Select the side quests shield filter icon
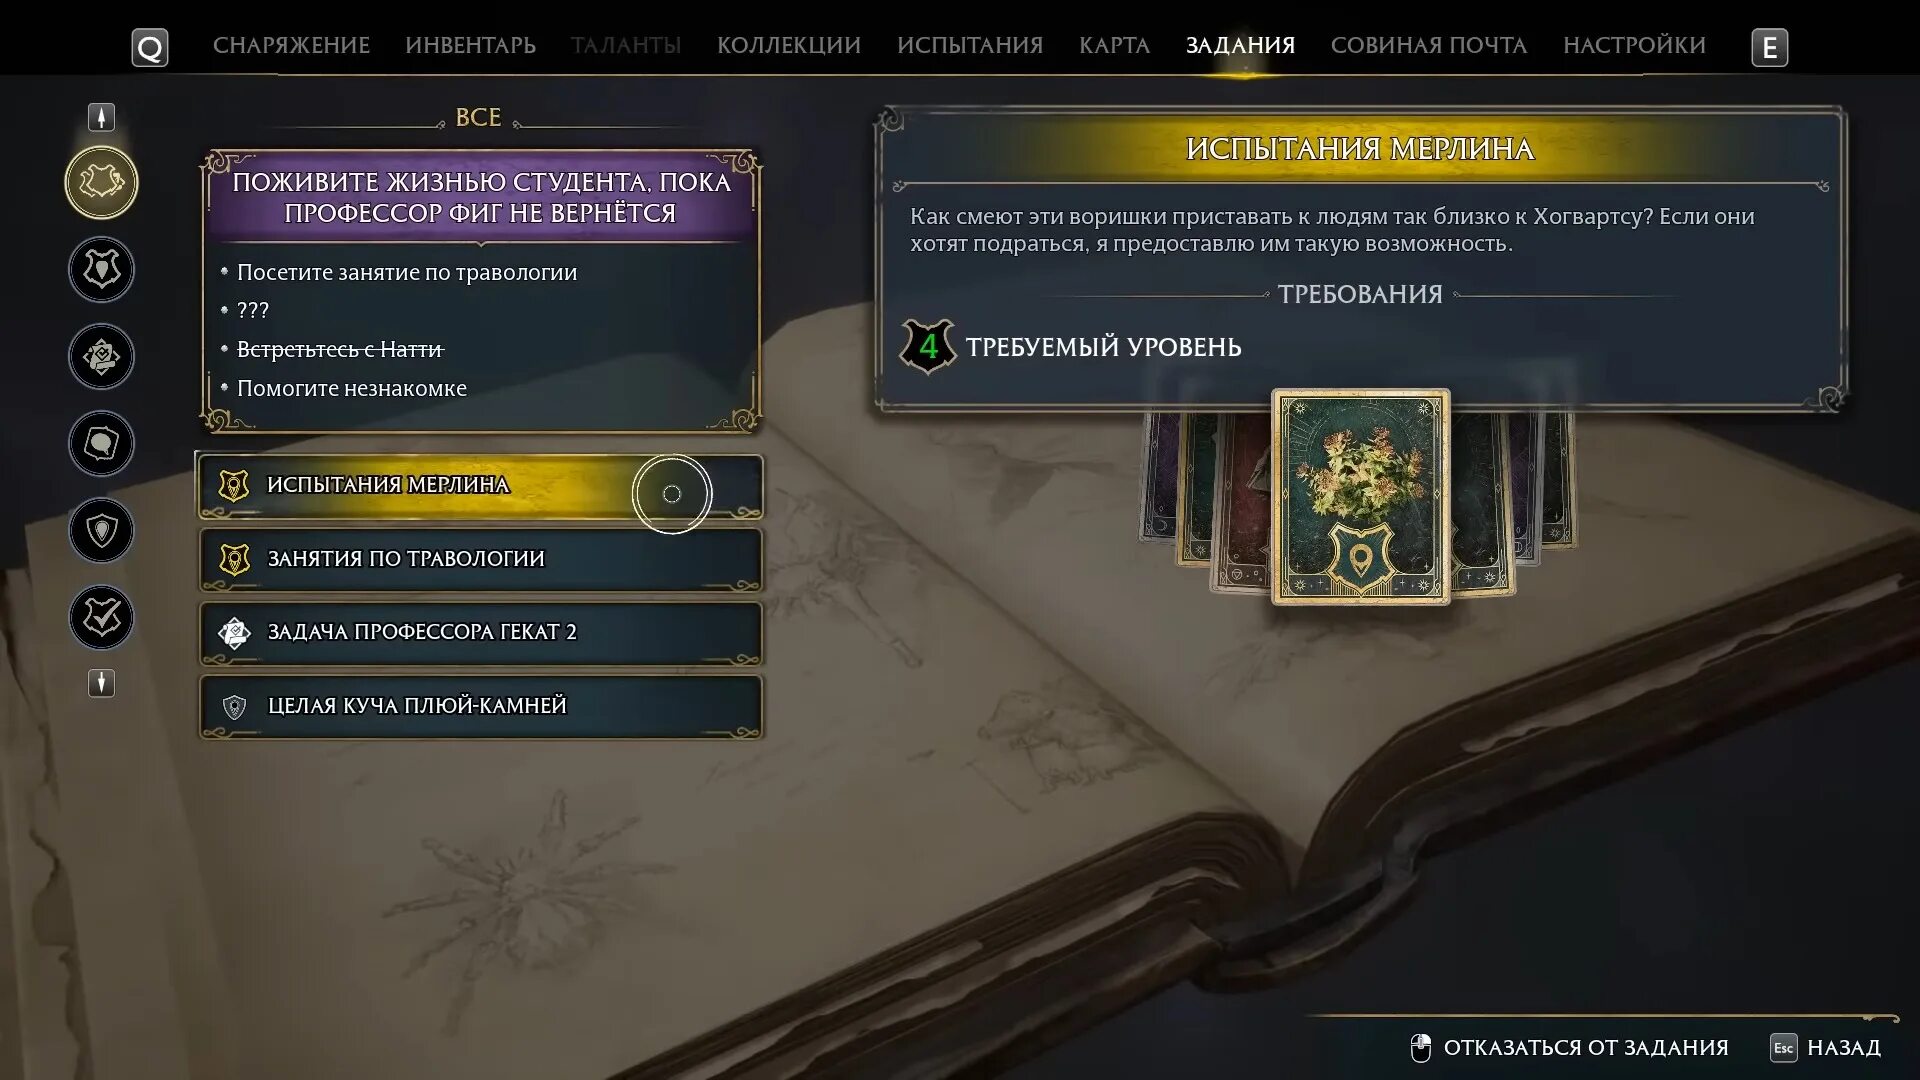 (101, 530)
